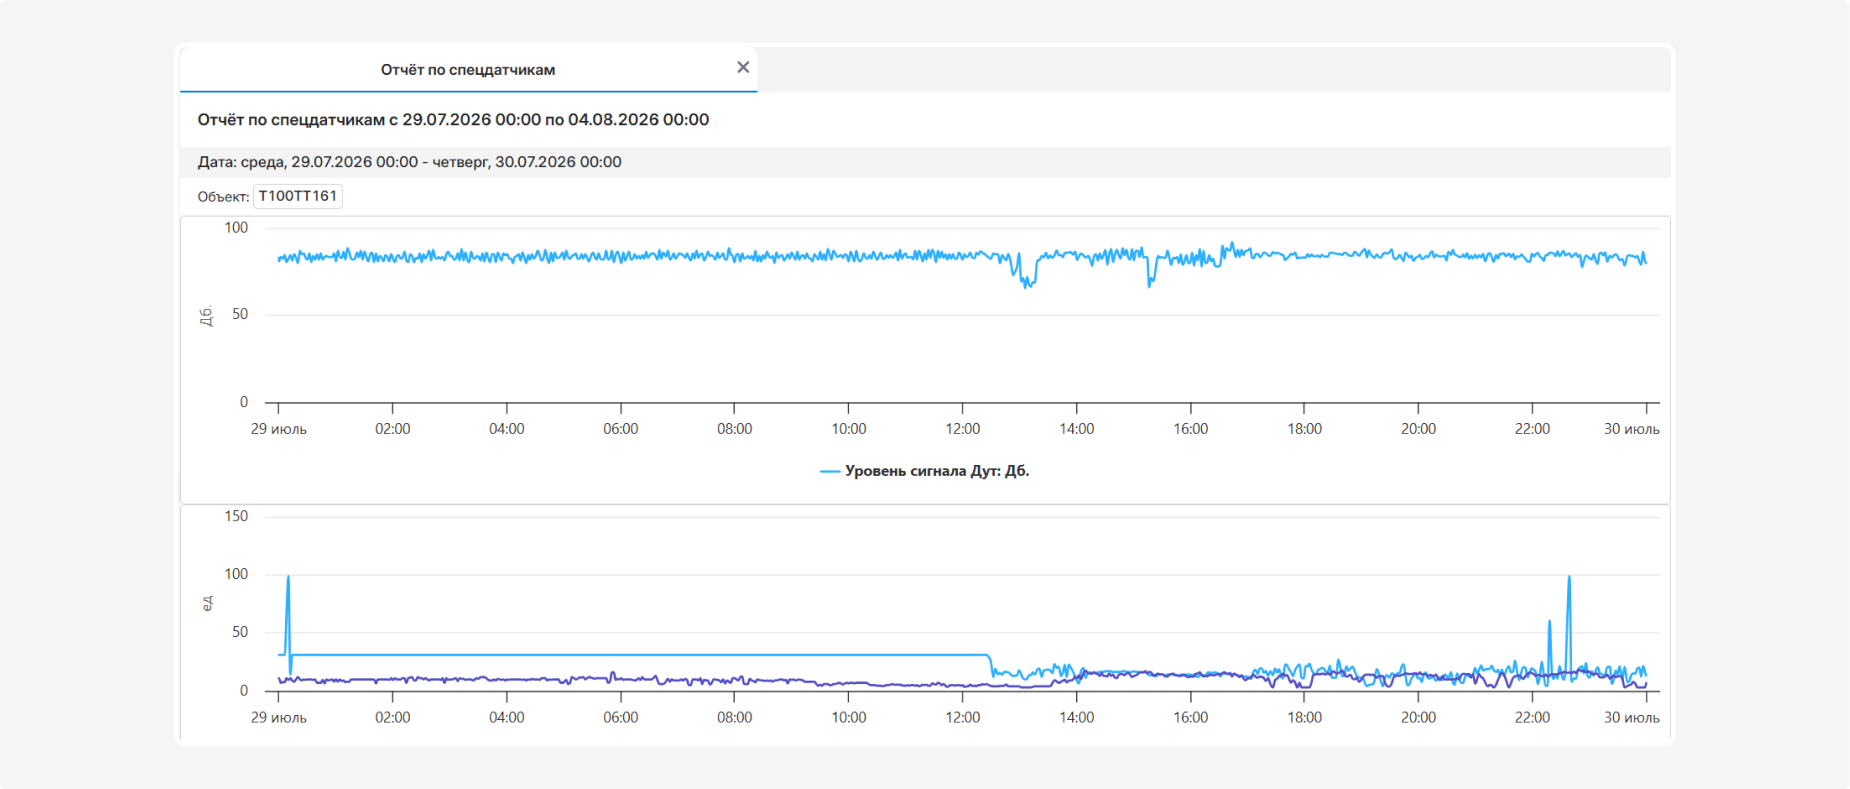Click the 29 июль label on the ед chart

(279, 718)
